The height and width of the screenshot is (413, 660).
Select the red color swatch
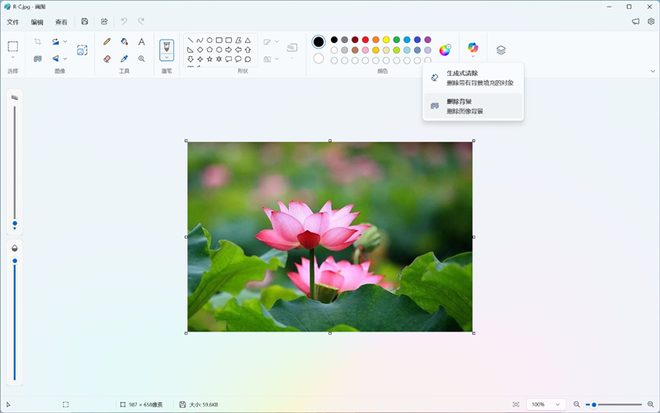pyautogui.click(x=367, y=40)
